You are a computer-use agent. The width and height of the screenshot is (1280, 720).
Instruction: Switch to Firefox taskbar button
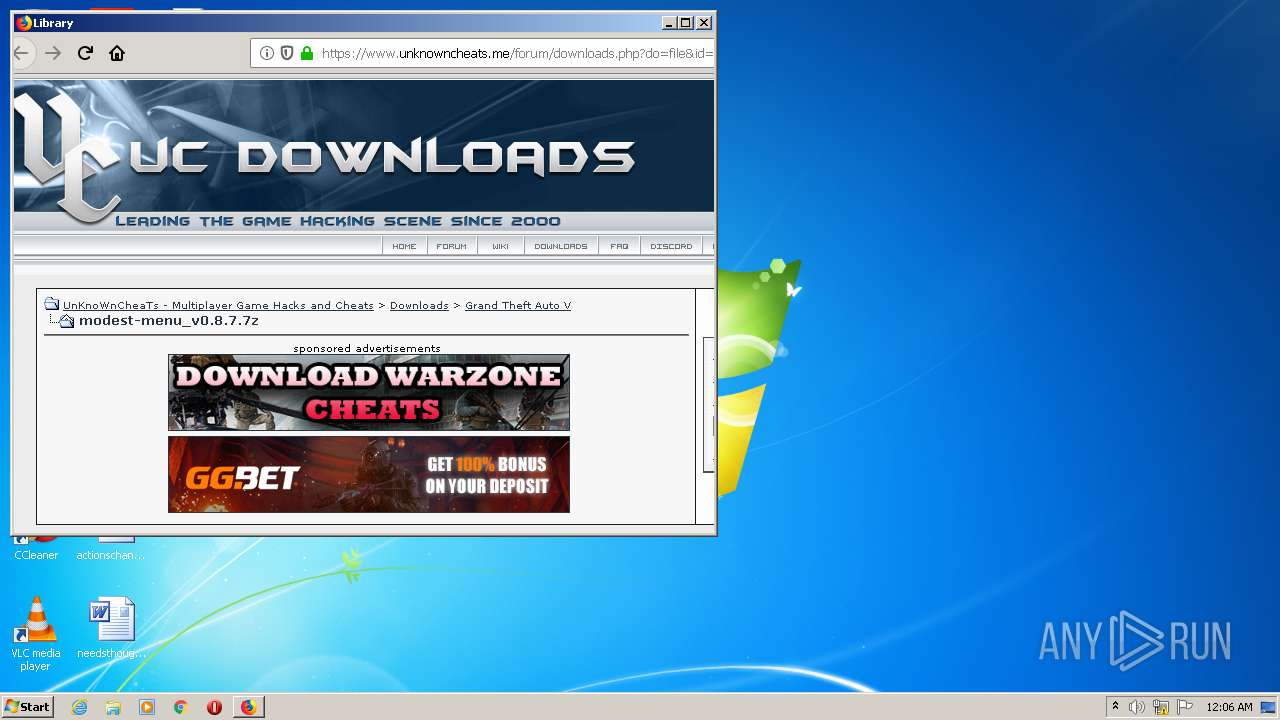click(x=248, y=707)
